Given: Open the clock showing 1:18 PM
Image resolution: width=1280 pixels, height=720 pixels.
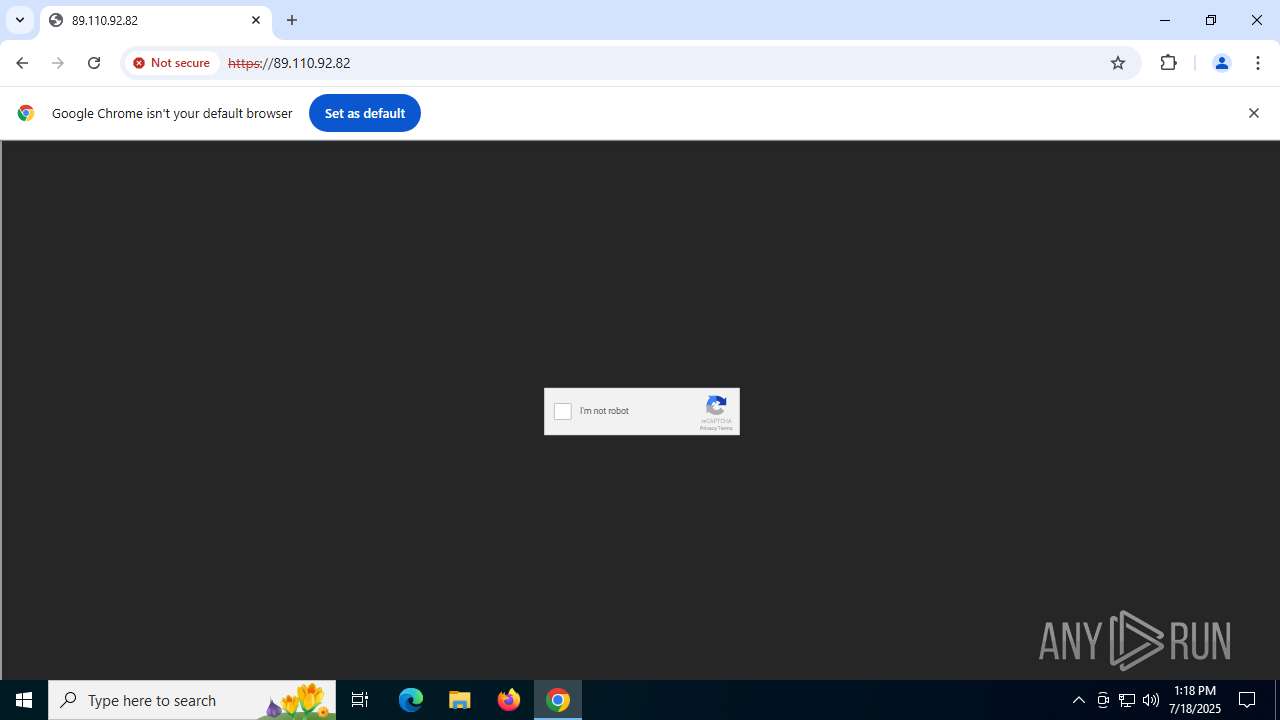Looking at the screenshot, I should [x=1195, y=700].
